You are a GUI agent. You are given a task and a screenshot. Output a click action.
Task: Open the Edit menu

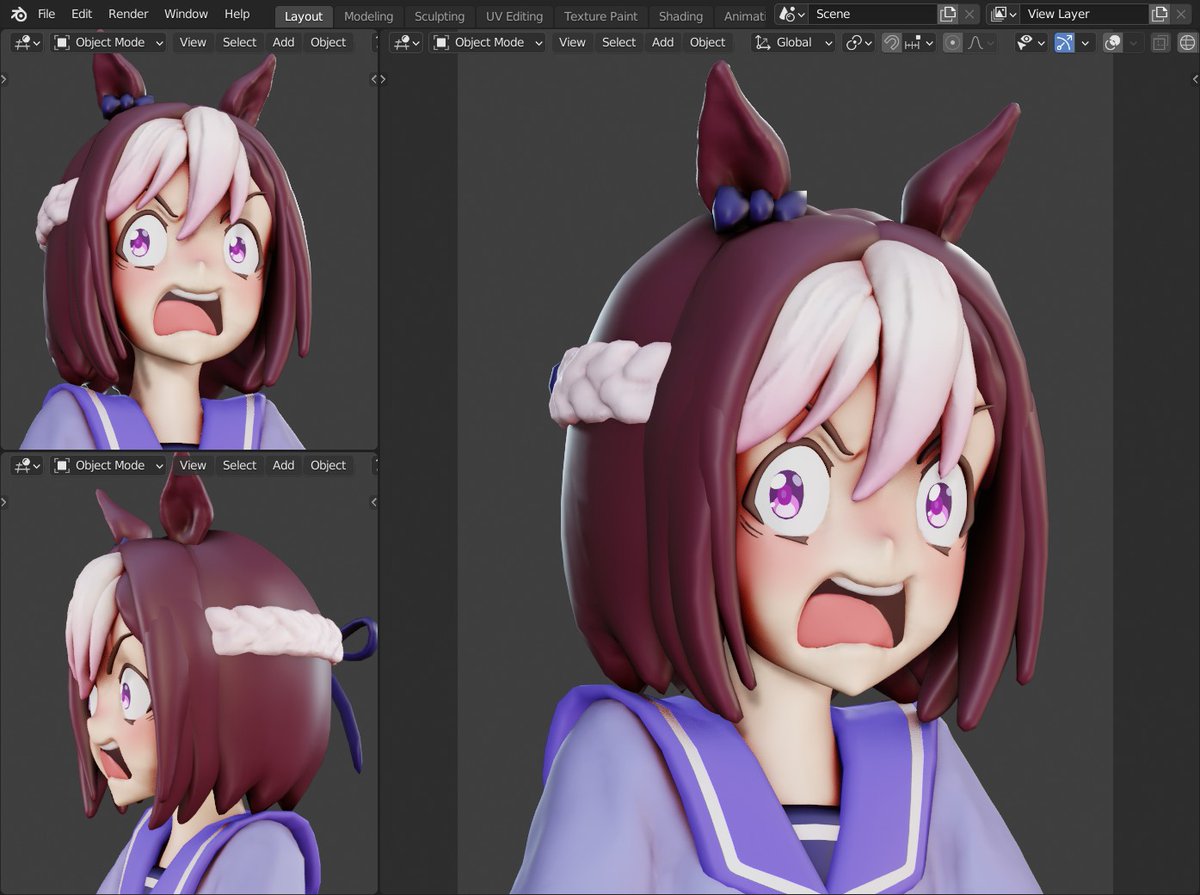click(x=82, y=14)
